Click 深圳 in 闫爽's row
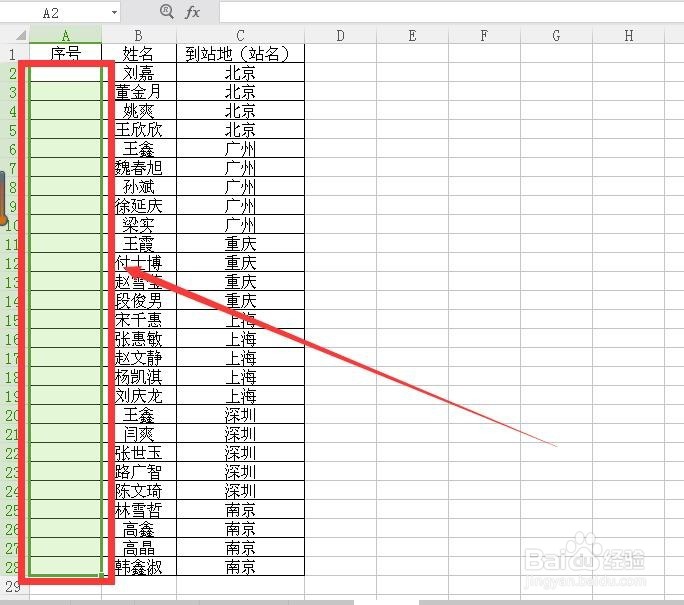 pyautogui.click(x=240, y=434)
